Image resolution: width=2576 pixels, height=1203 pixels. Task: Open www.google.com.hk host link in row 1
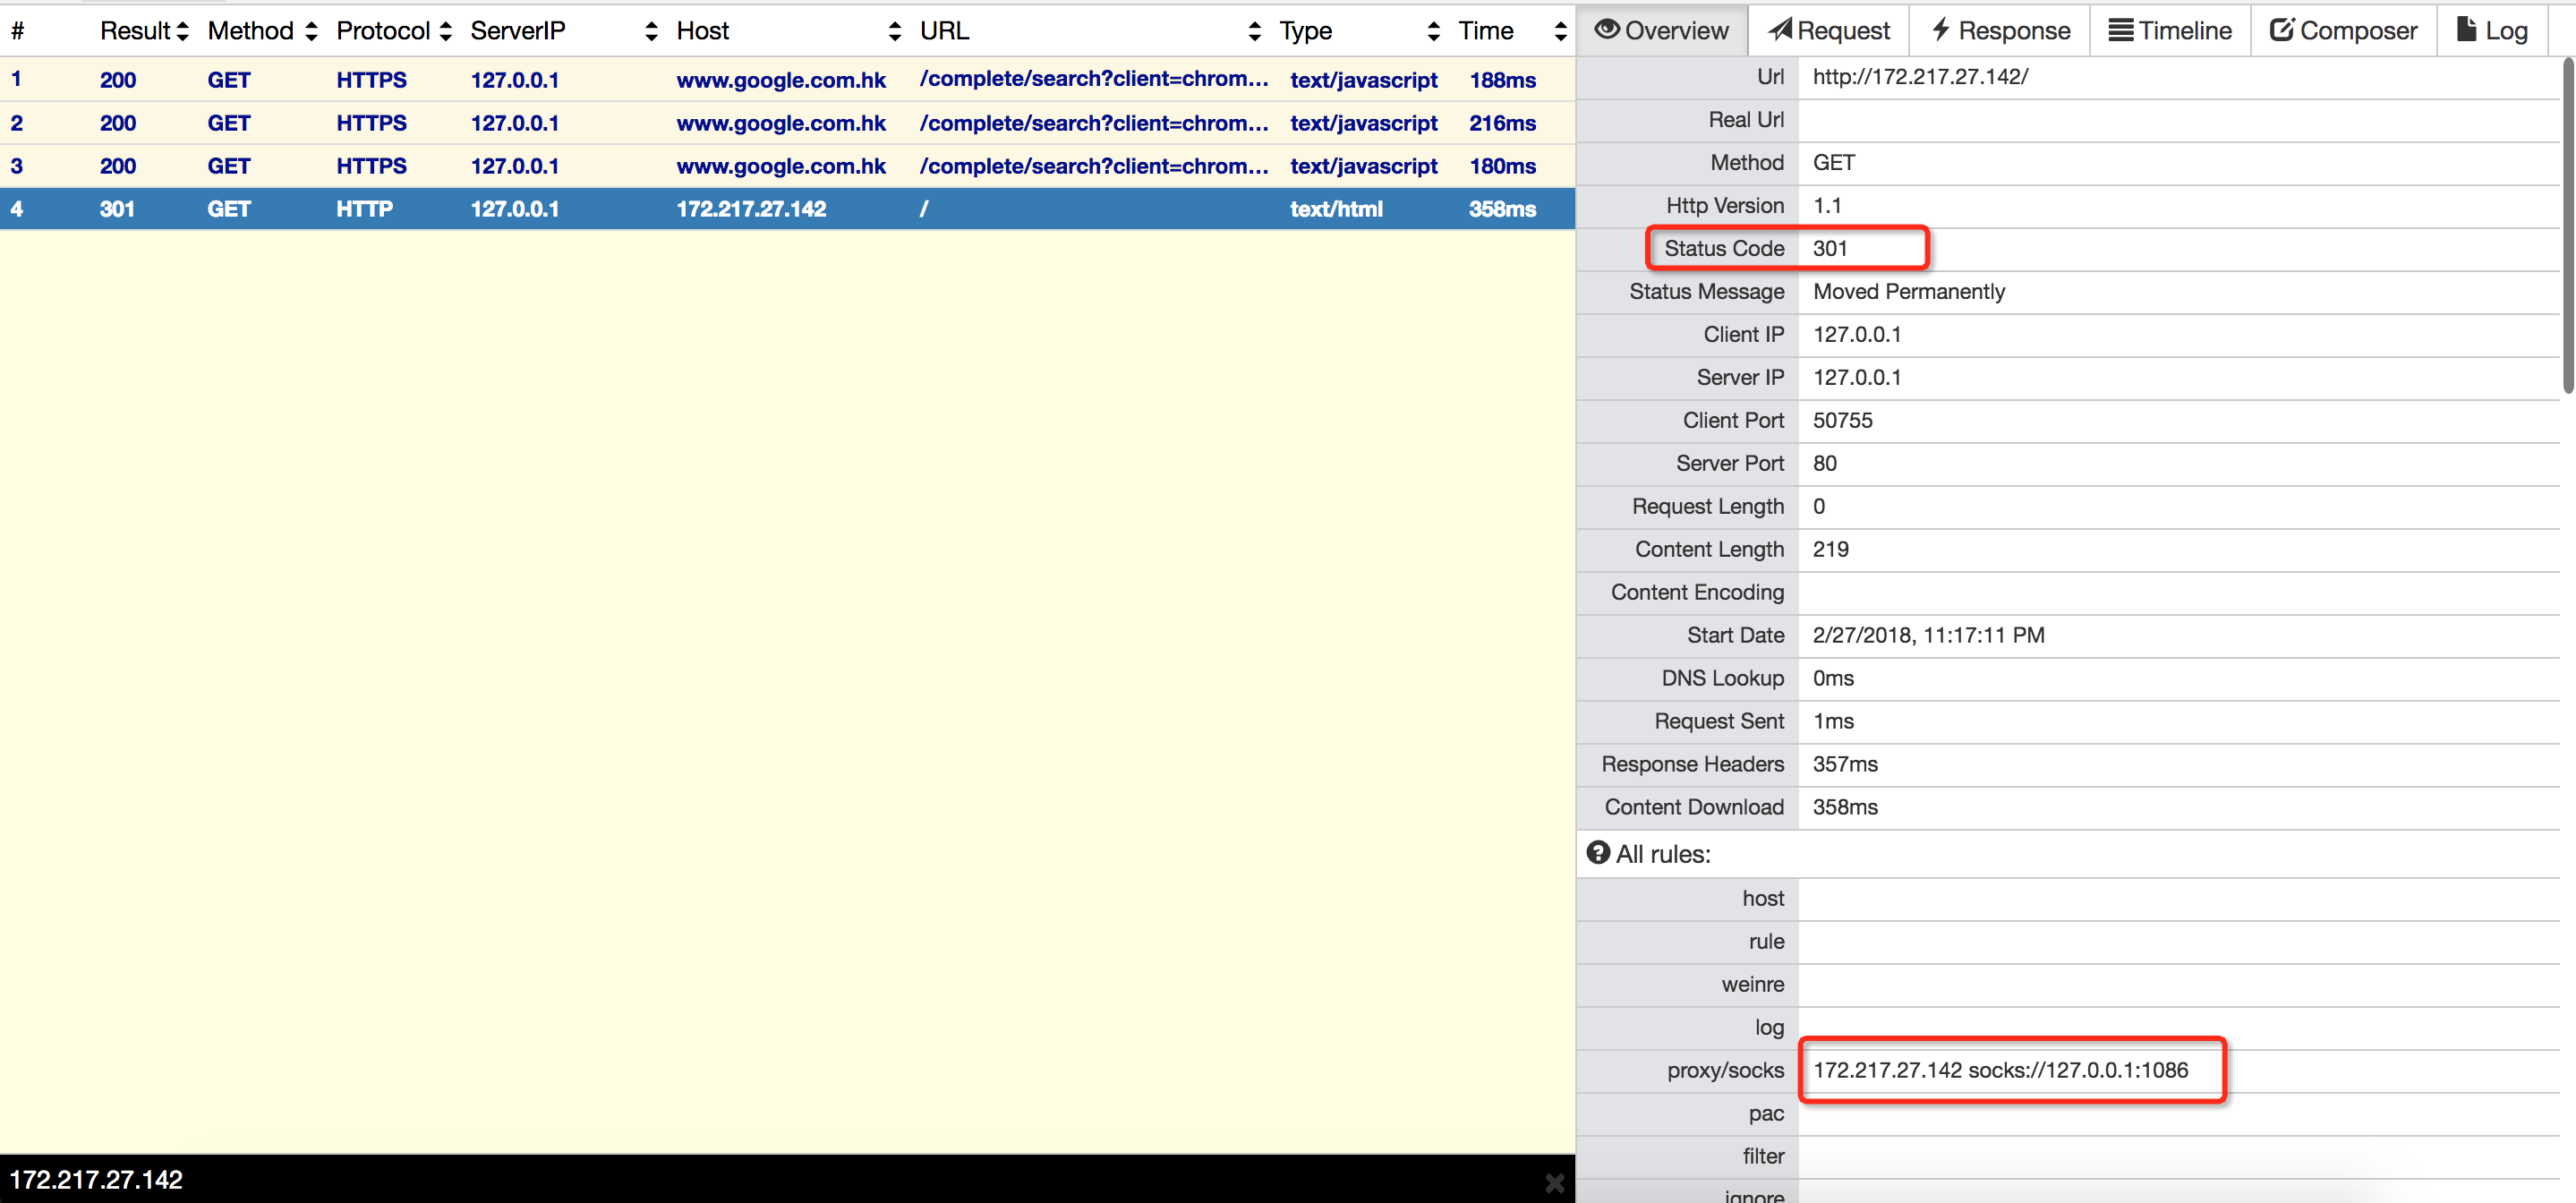click(781, 80)
